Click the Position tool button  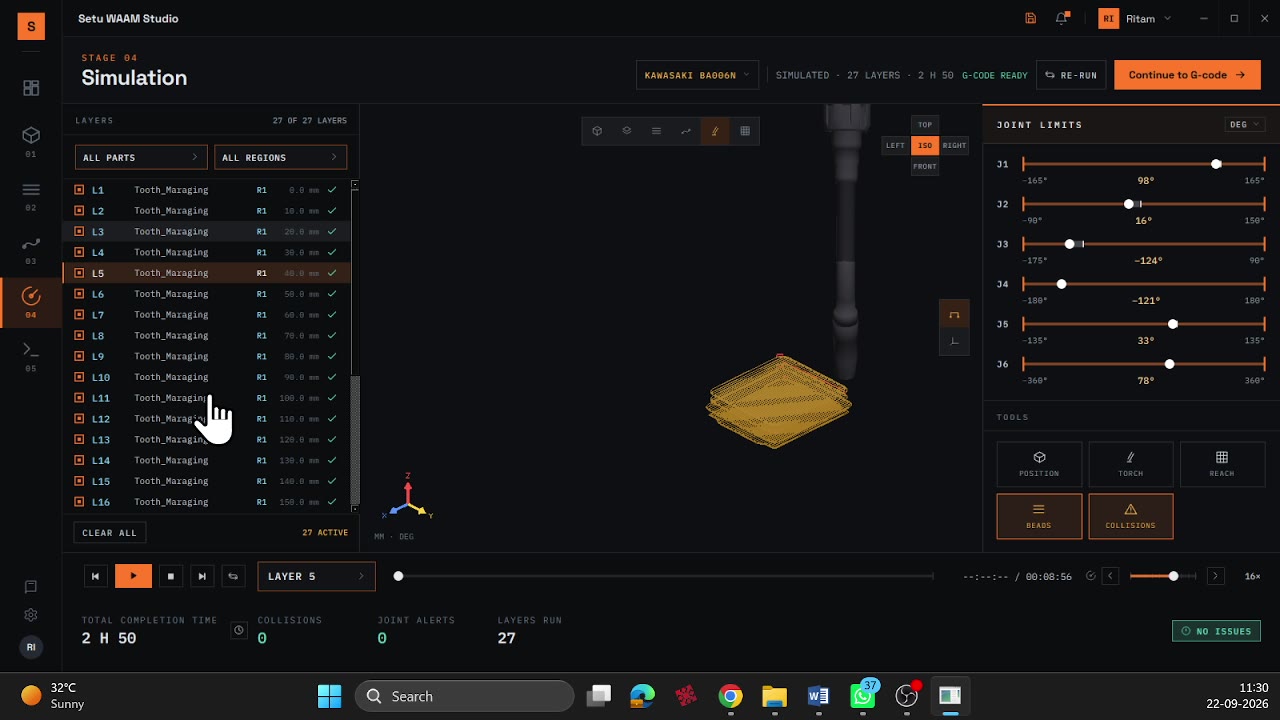pyautogui.click(x=1039, y=464)
